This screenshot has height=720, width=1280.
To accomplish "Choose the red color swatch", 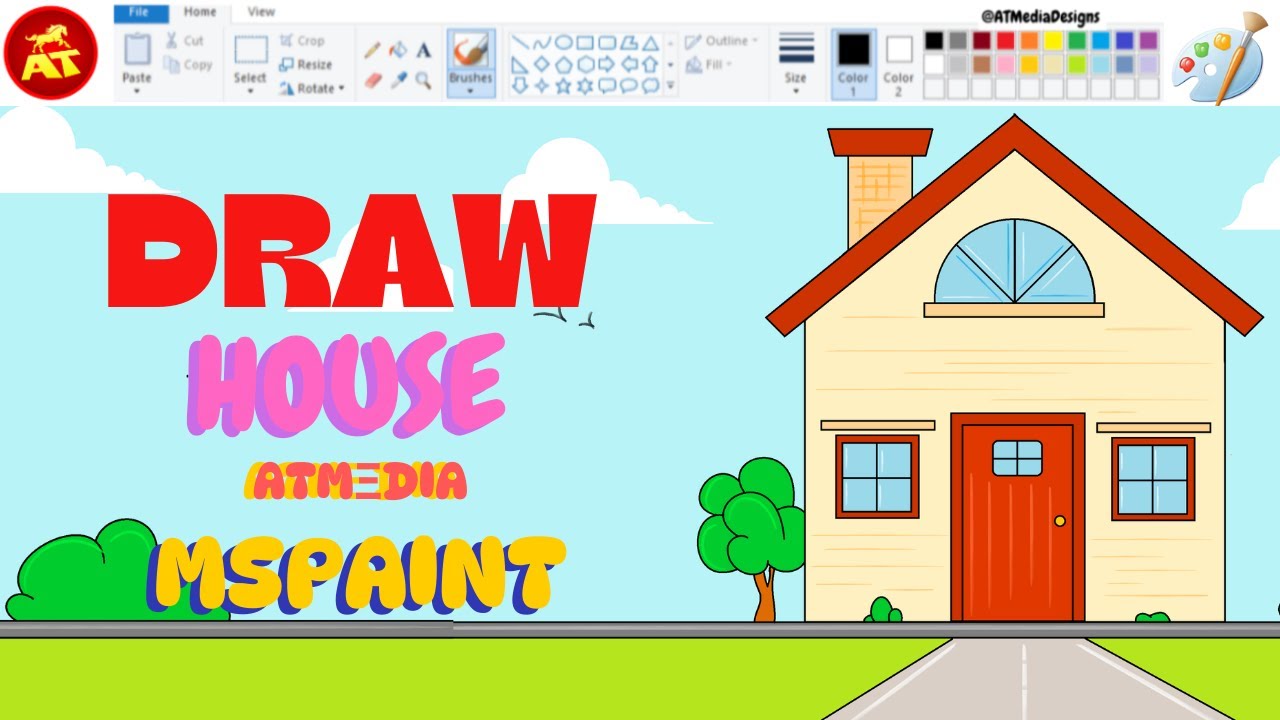I will click(1006, 41).
